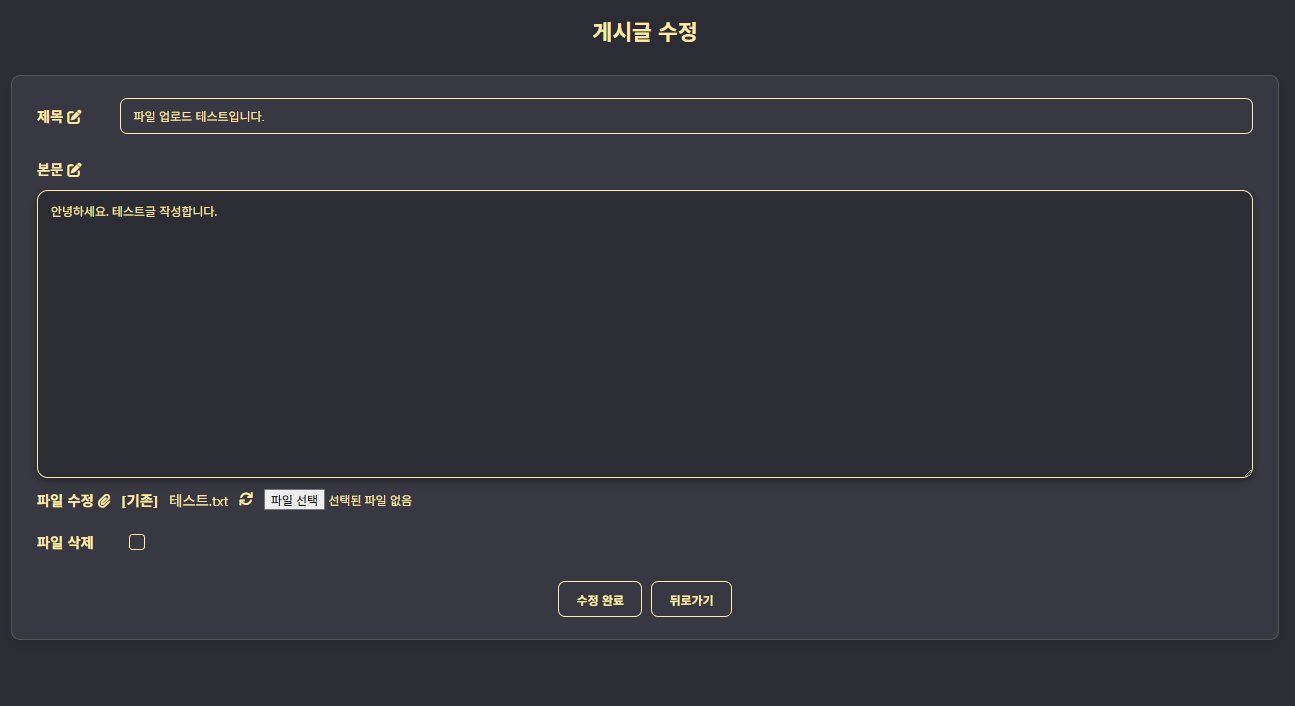1295x706 pixels.
Task: Click the [기존] existing-file tag
Action: [140, 501]
